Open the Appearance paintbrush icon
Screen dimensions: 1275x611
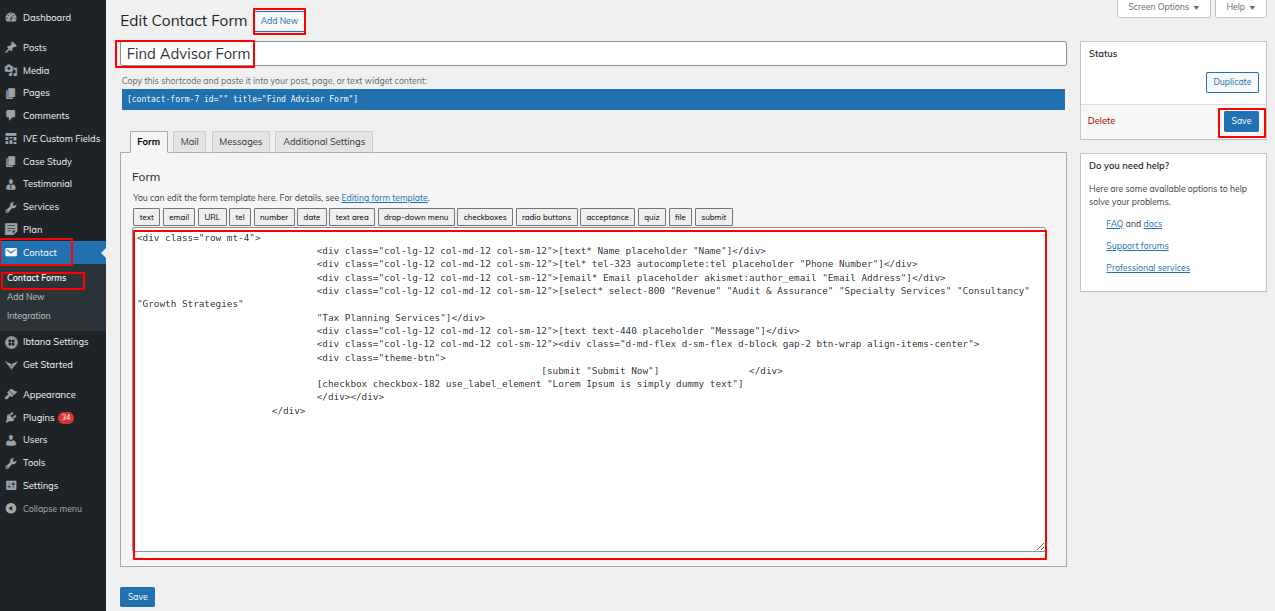pyautogui.click(x=11, y=395)
